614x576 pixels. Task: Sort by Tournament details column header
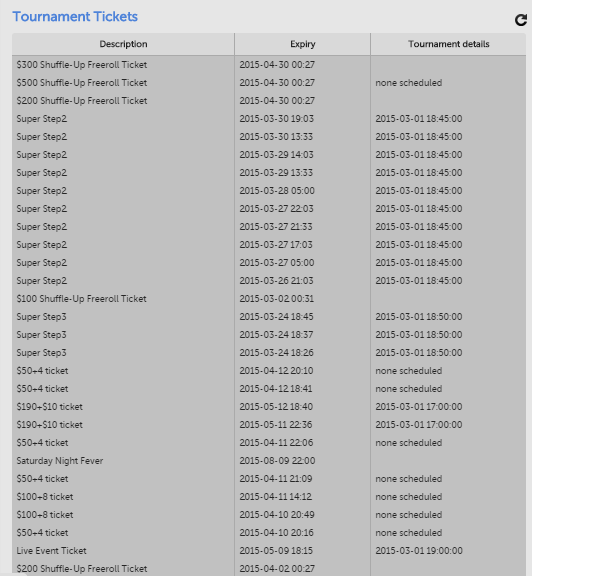pos(448,44)
